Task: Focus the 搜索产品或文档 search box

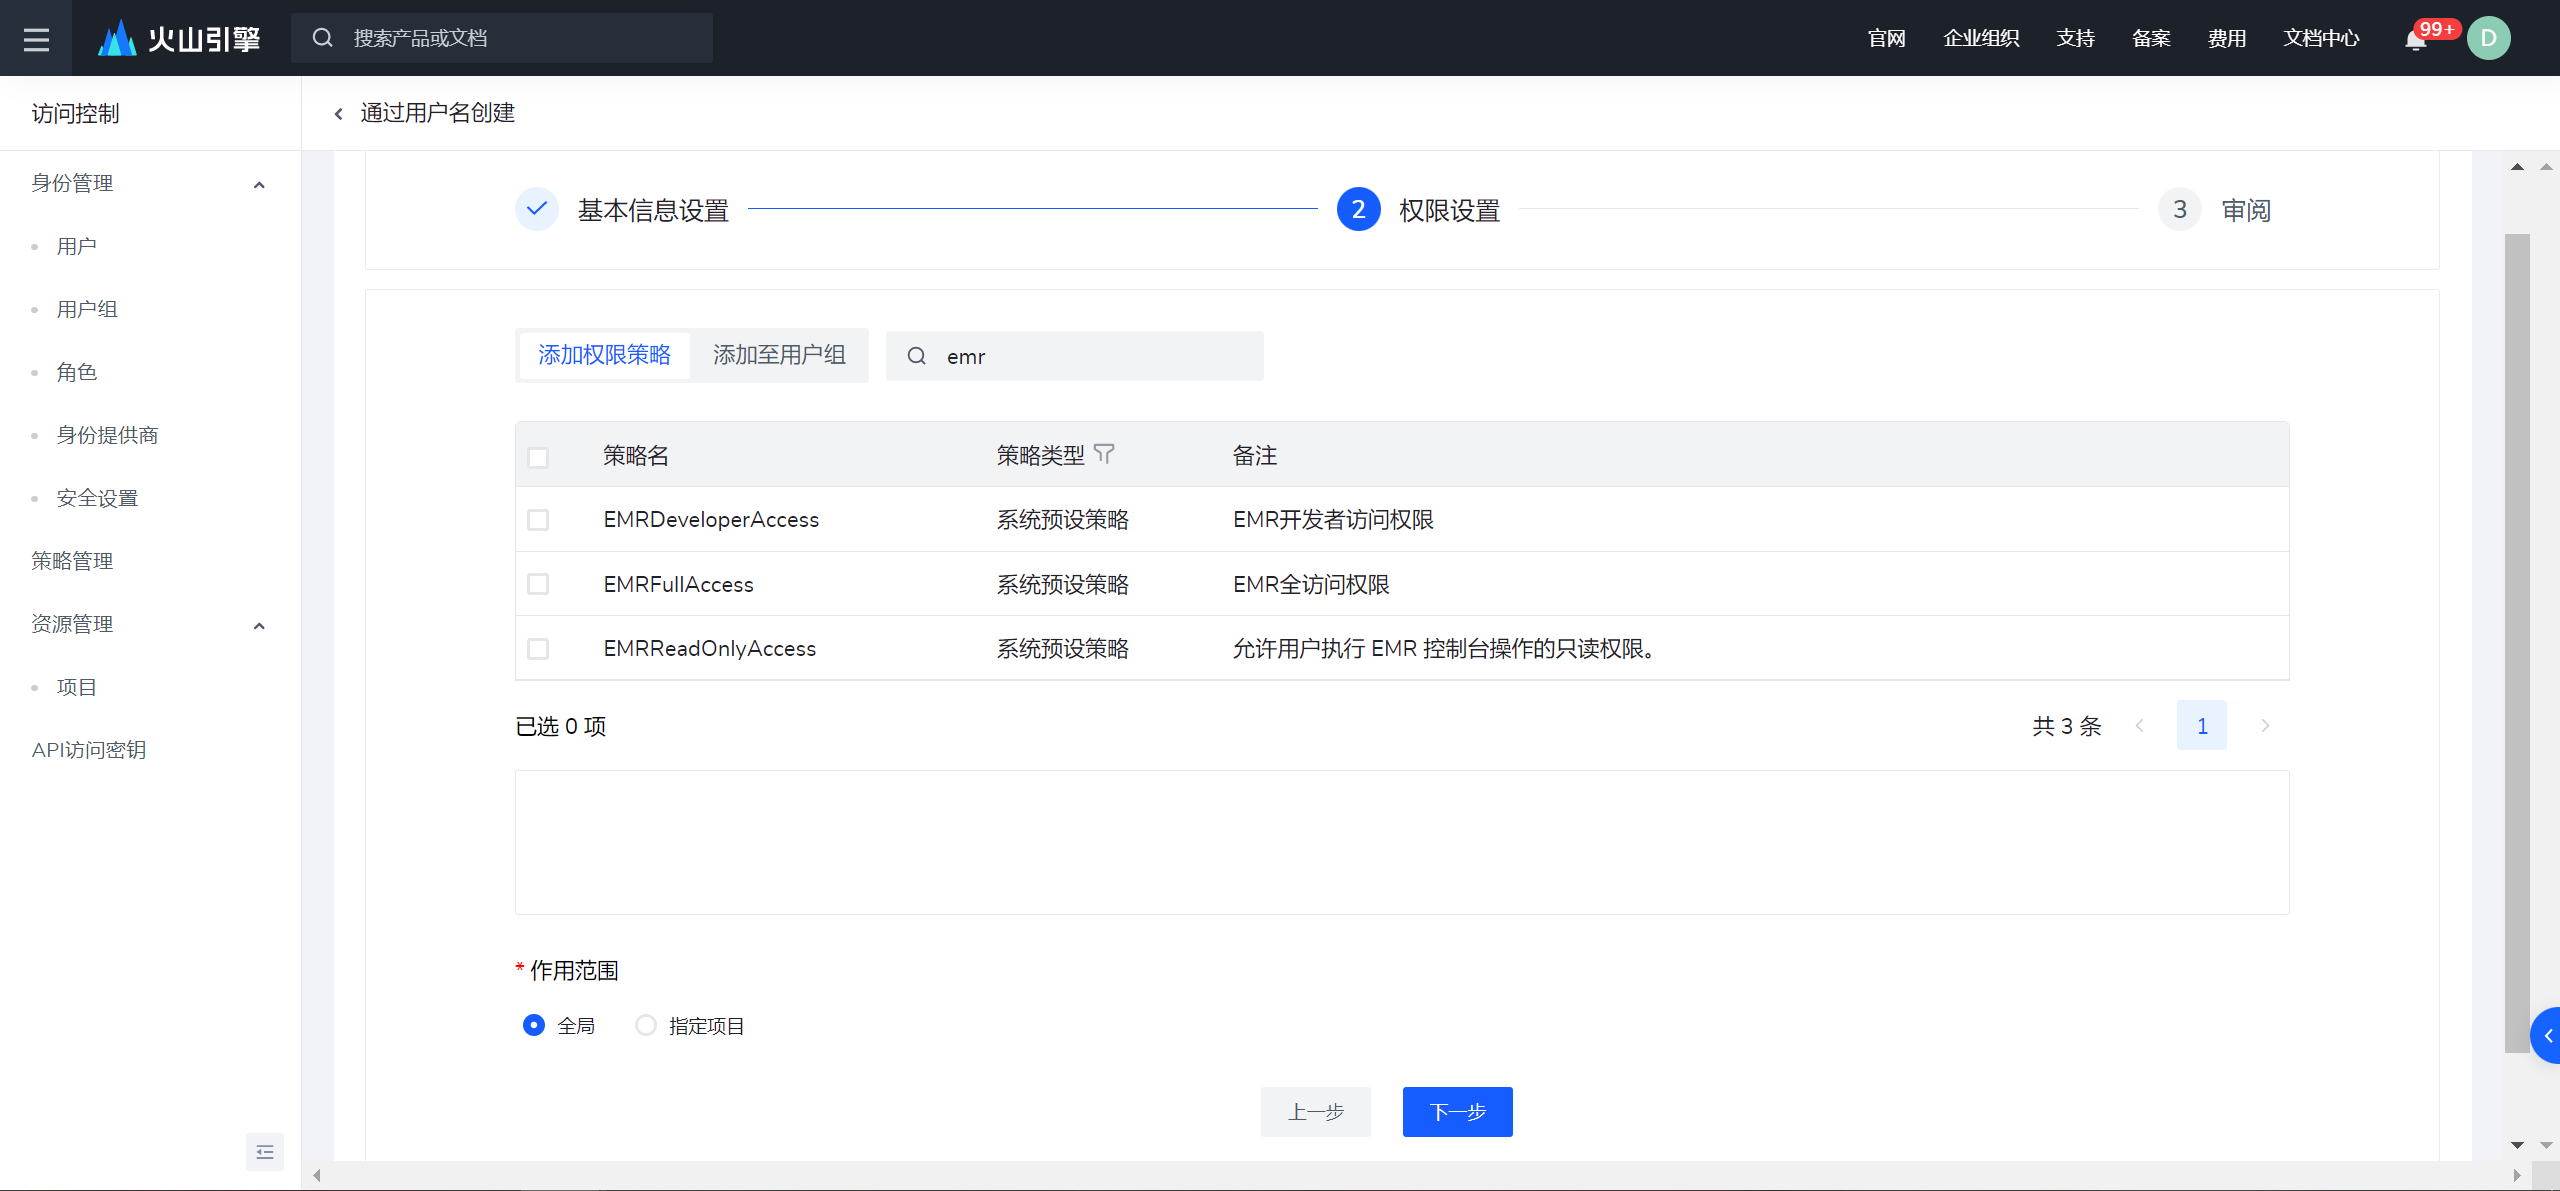Action: (502, 38)
